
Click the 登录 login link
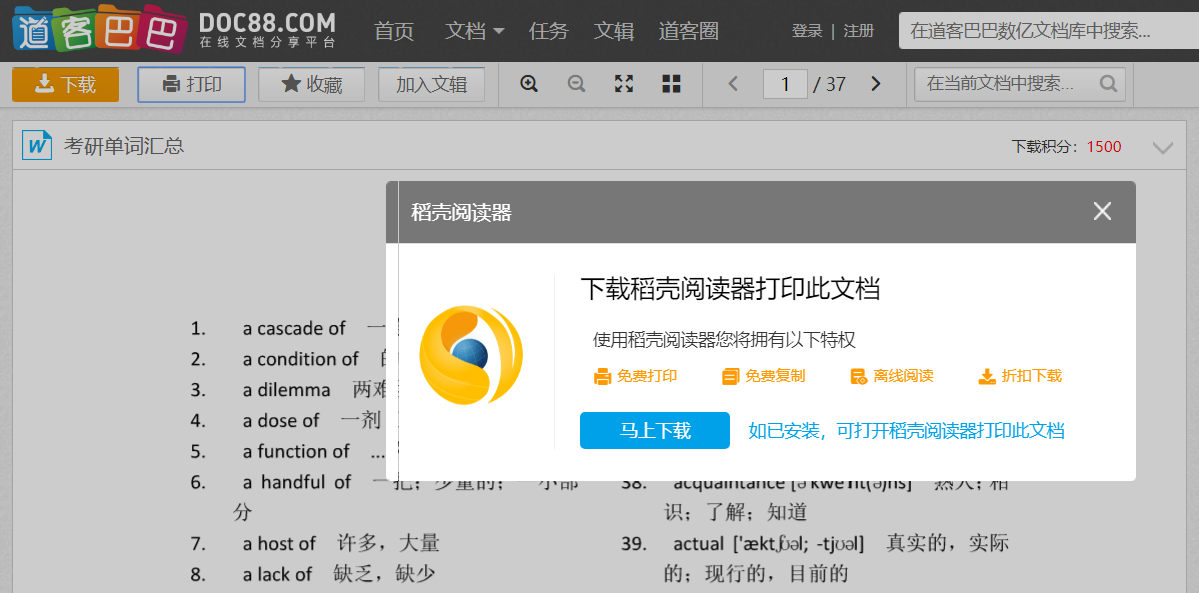click(807, 31)
